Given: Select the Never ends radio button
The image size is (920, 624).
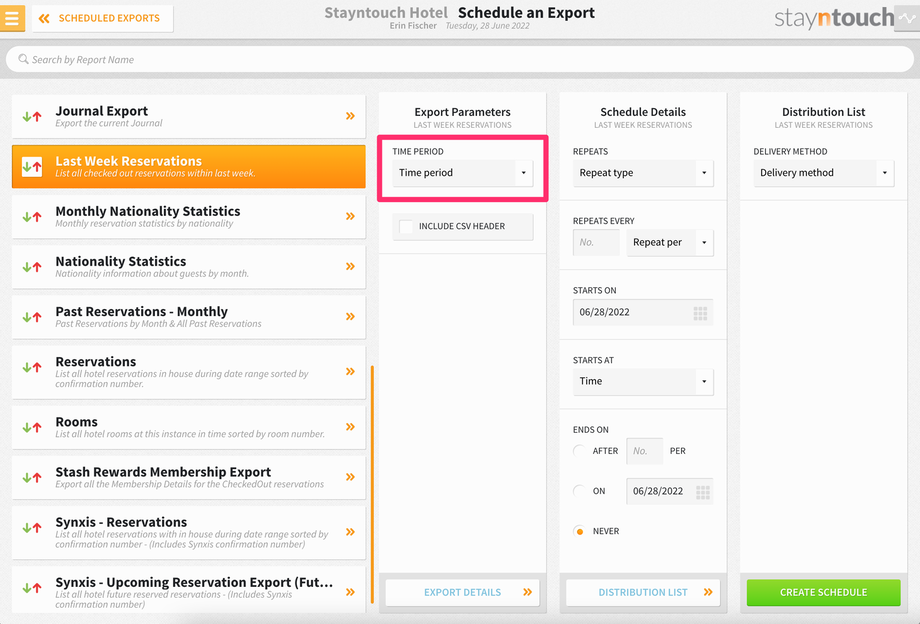Looking at the screenshot, I should click(580, 531).
